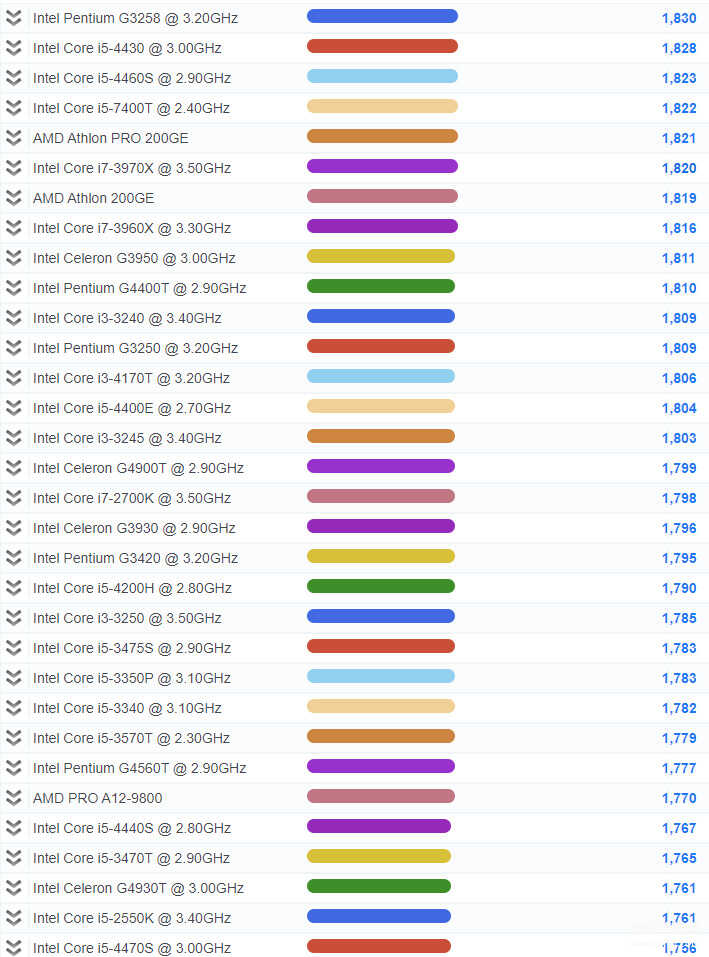Click the score 1,777 for Pentium G4560T
Image resolution: width=709 pixels, height=957 pixels.
679,768
